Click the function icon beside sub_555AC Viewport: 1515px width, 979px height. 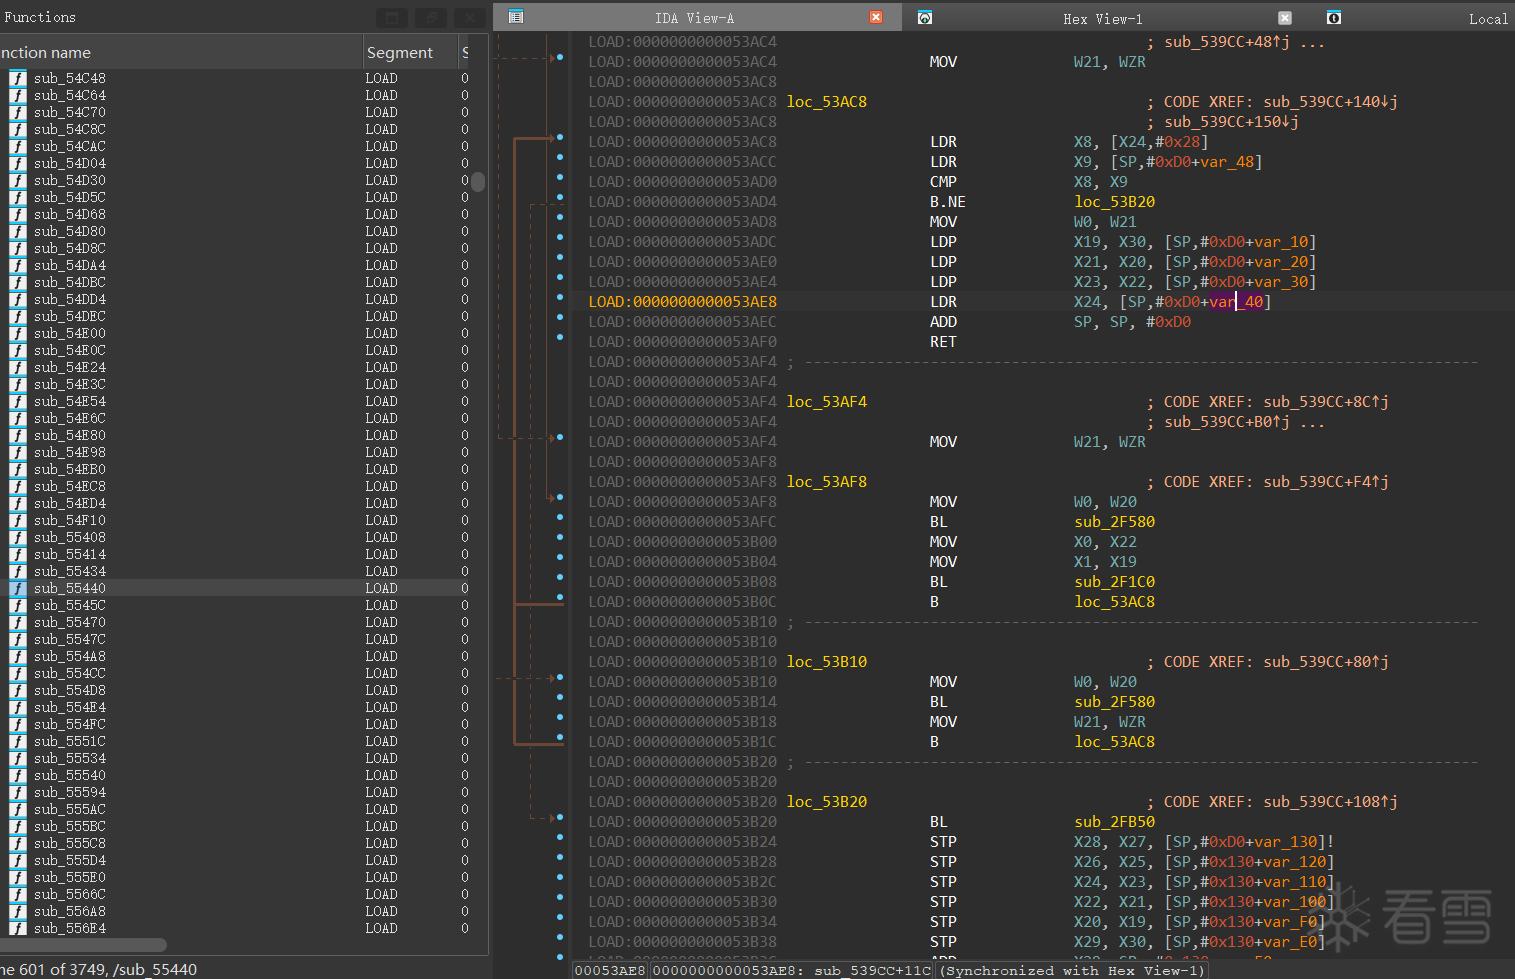18,809
